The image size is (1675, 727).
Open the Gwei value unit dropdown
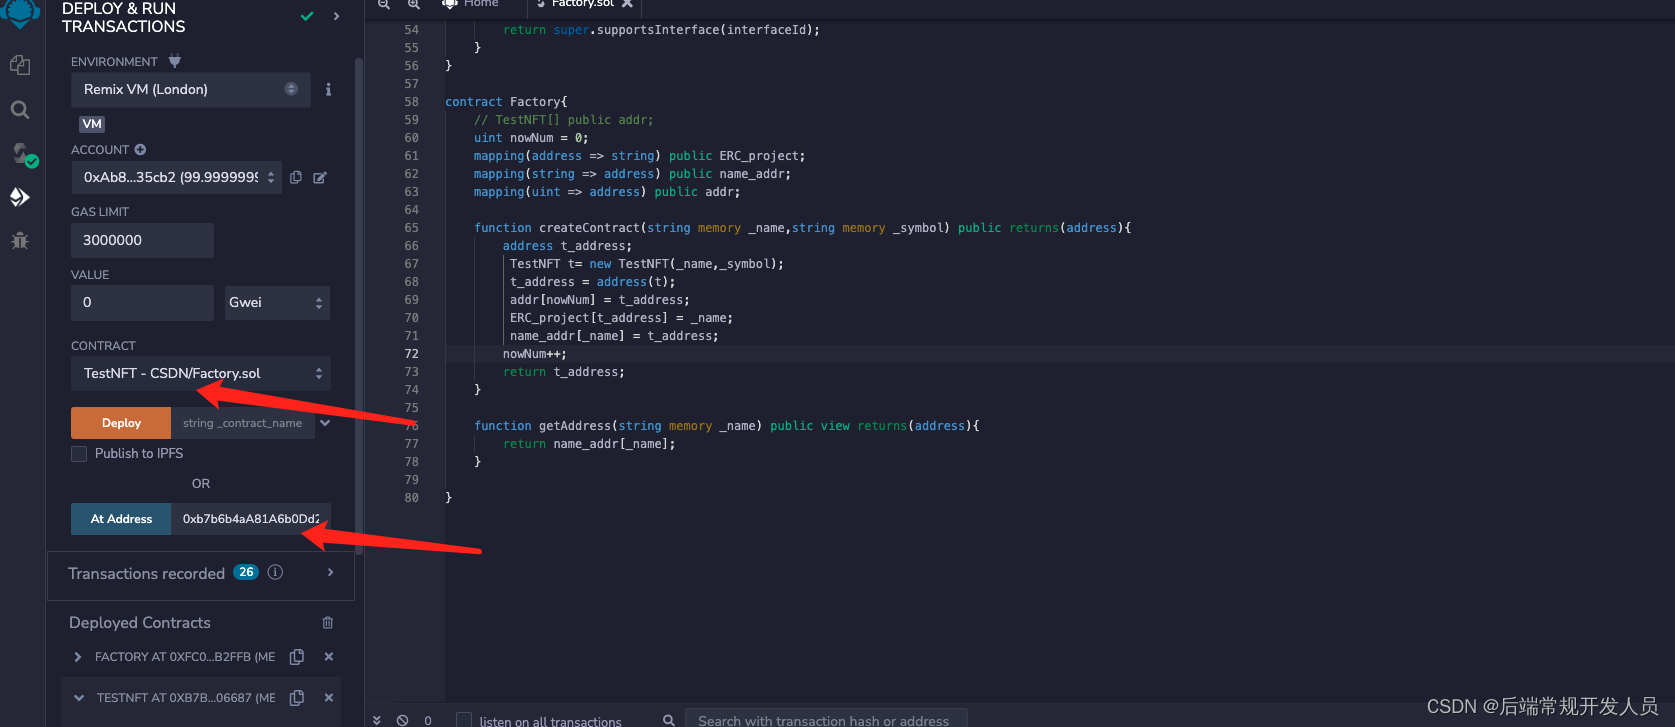276,303
